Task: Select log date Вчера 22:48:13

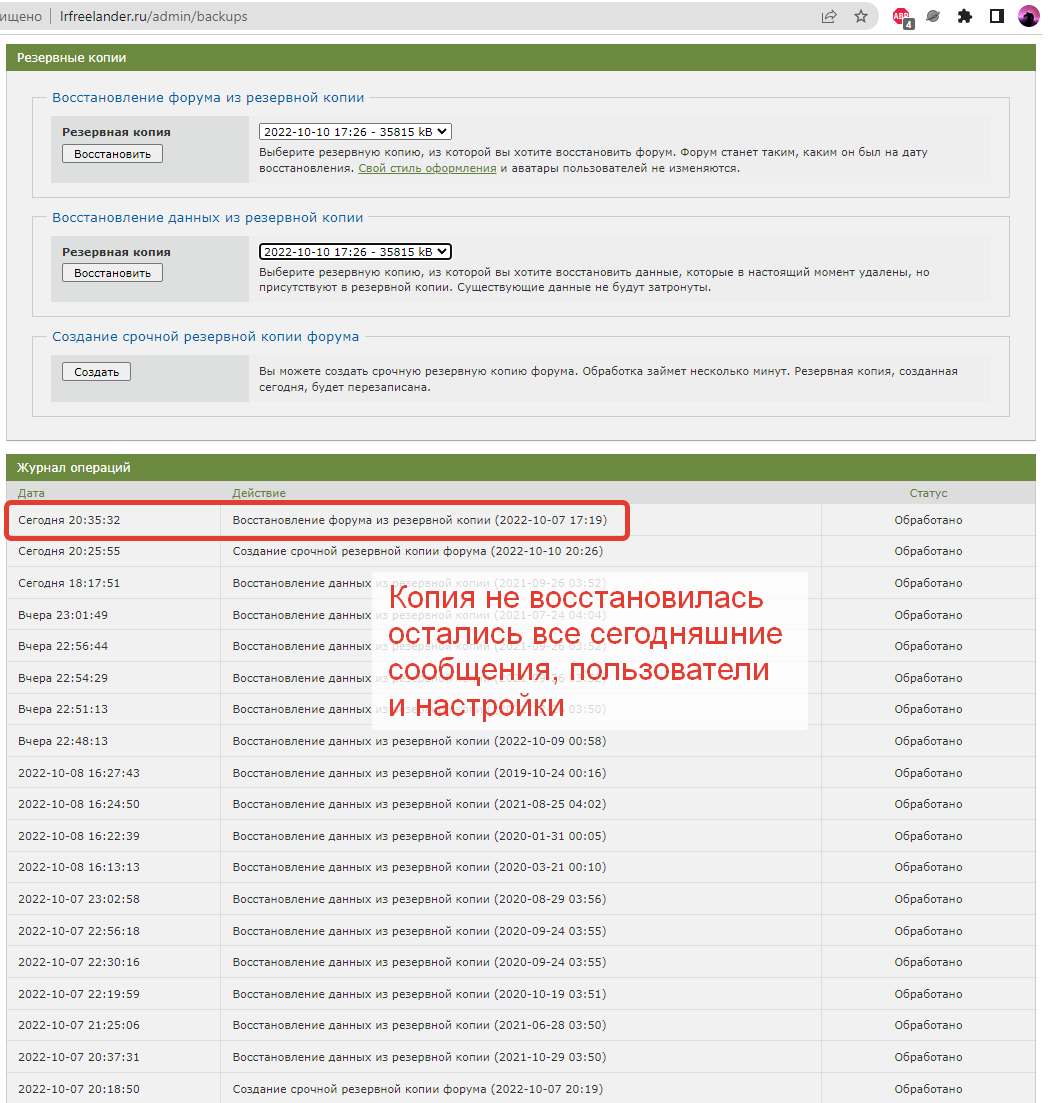Action: tap(63, 741)
